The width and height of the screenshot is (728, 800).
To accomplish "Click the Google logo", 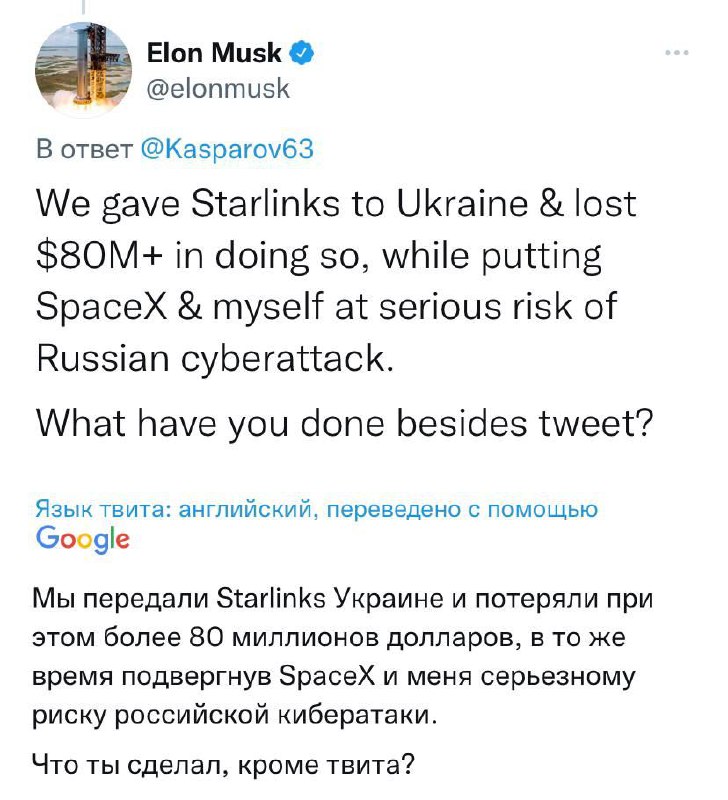I will pyautogui.click(x=83, y=539).
